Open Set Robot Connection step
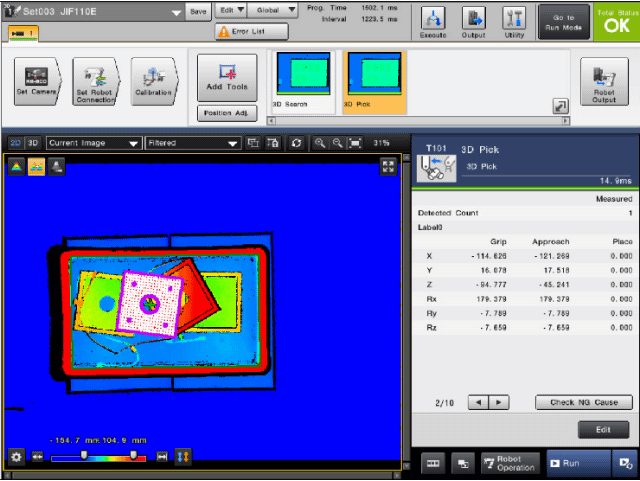Viewport: 640px width, 481px height. pyautogui.click(x=96, y=81)
